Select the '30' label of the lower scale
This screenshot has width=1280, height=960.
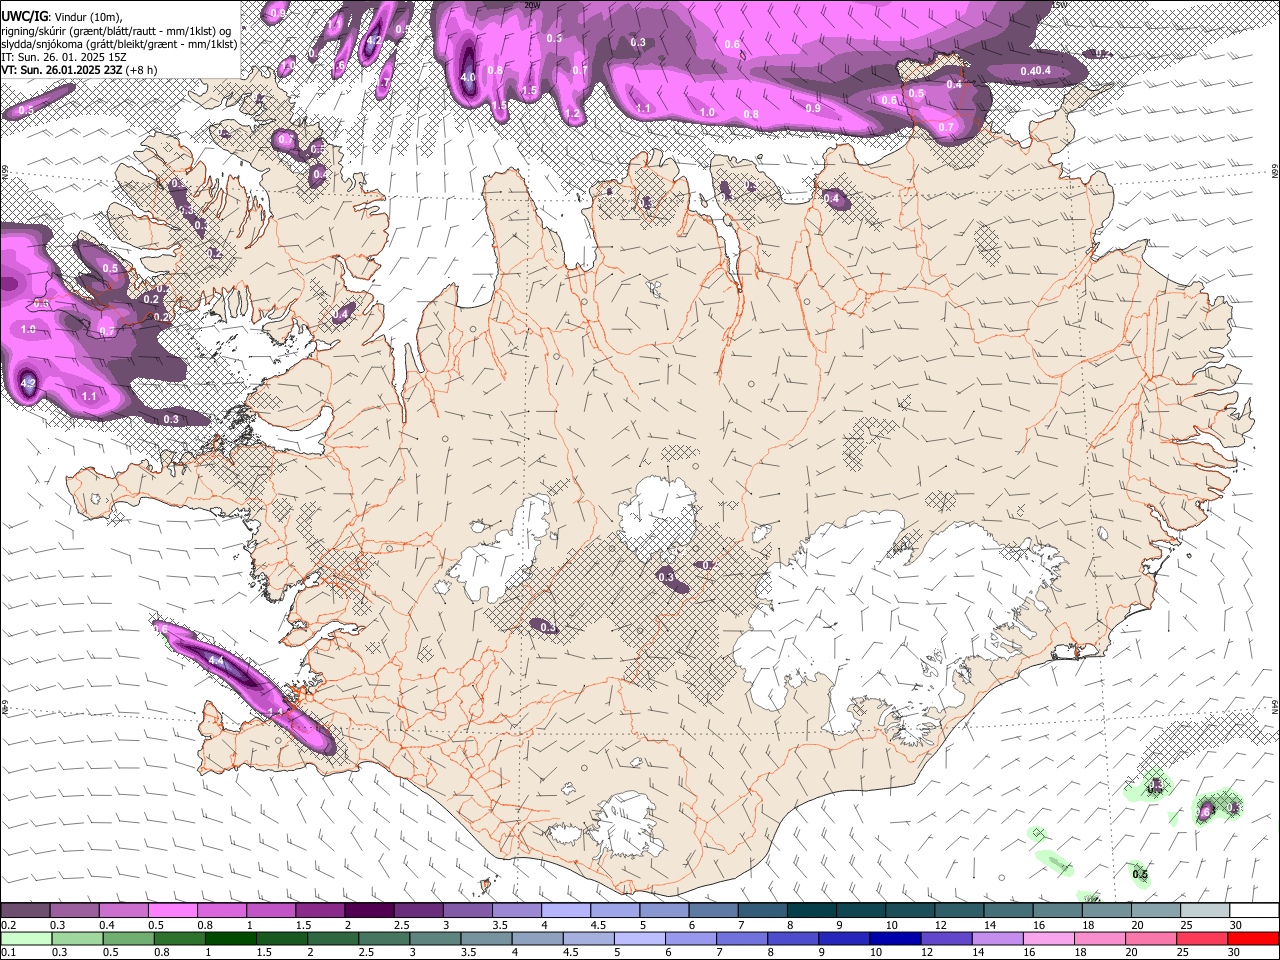(1233, 953)
